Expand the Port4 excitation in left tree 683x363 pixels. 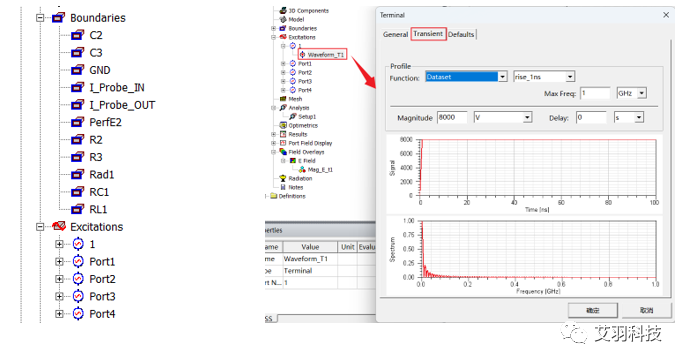click(59, 314)
